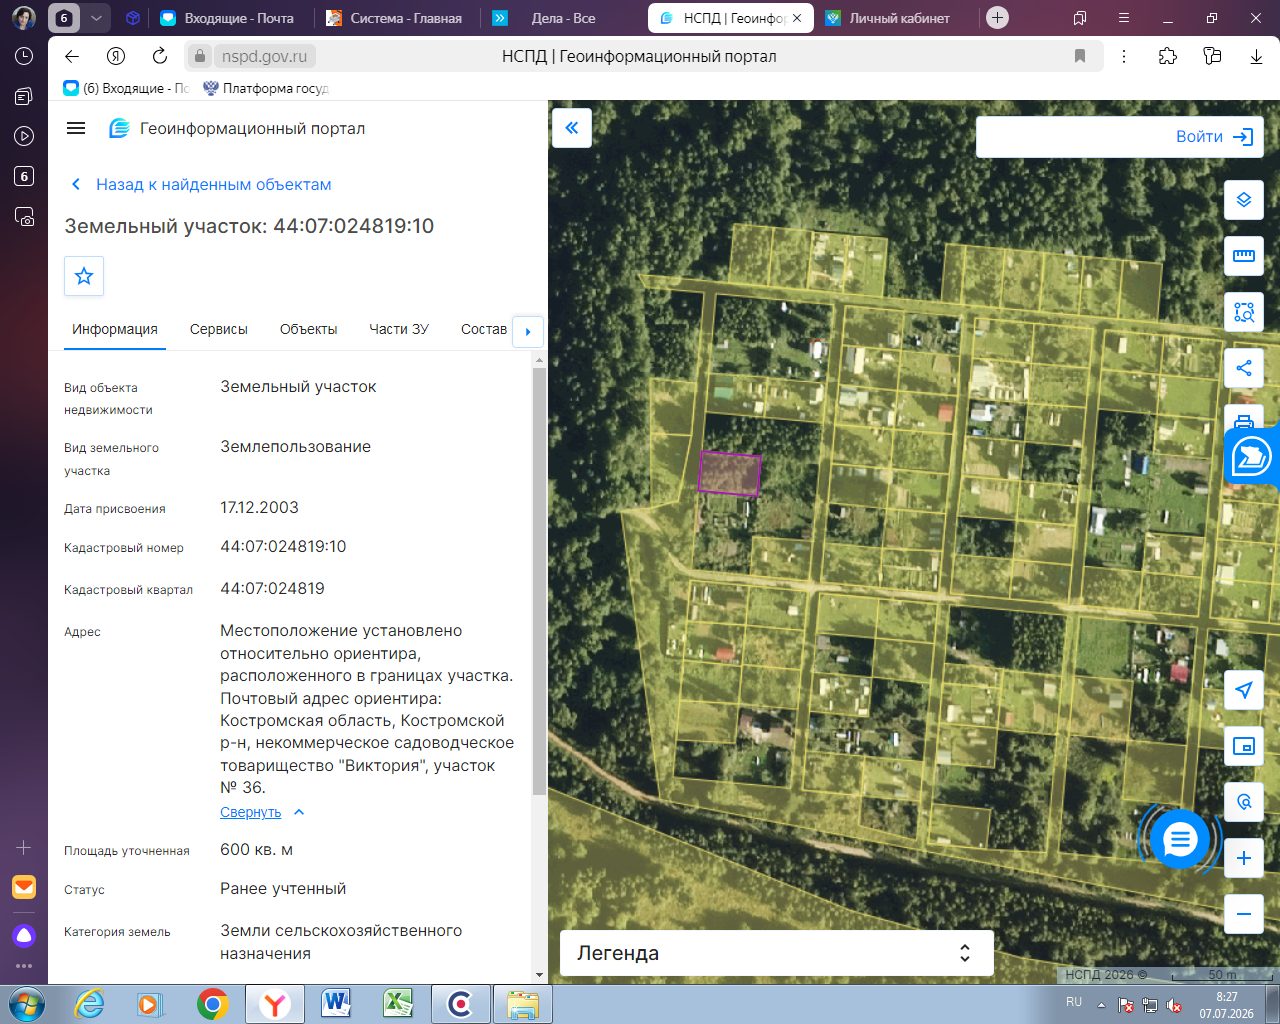Collapse the info panel with double-chevron button
The image size is (1280, 1024).
572,128
